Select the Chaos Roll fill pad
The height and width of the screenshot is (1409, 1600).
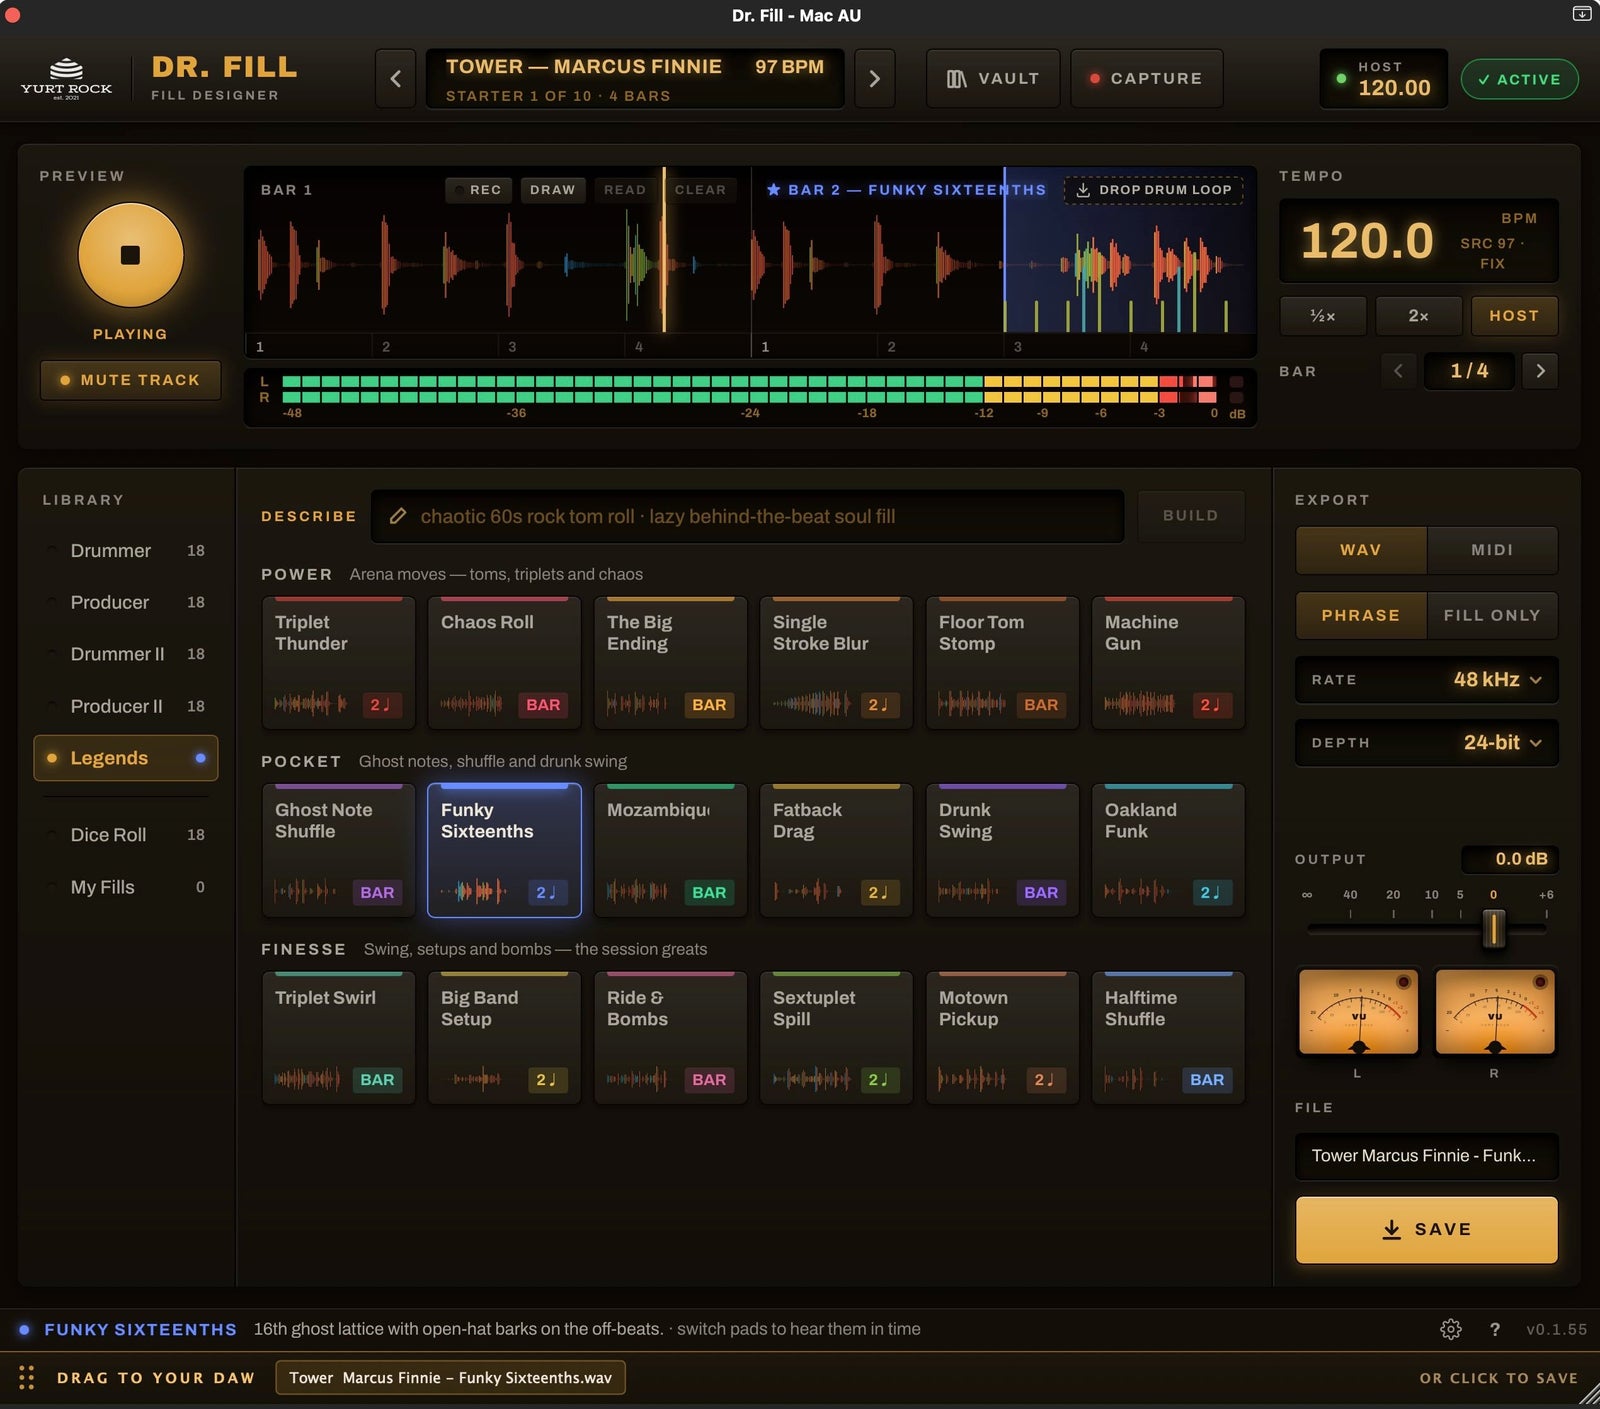tap(504, 663)
